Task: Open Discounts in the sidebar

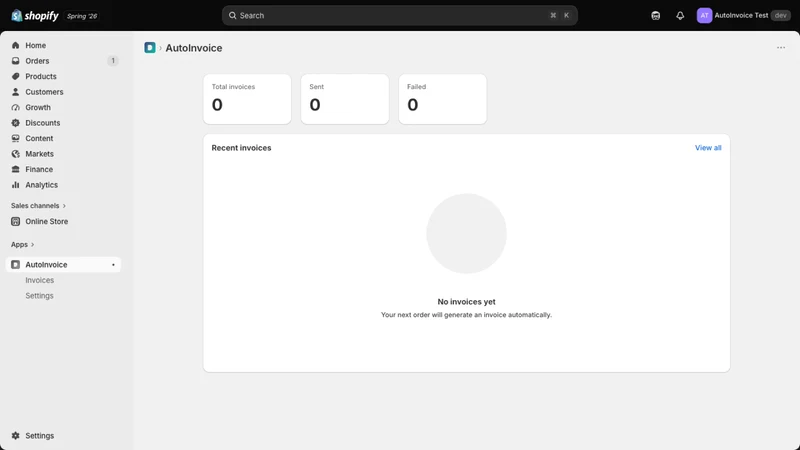Action: point(63,123)
